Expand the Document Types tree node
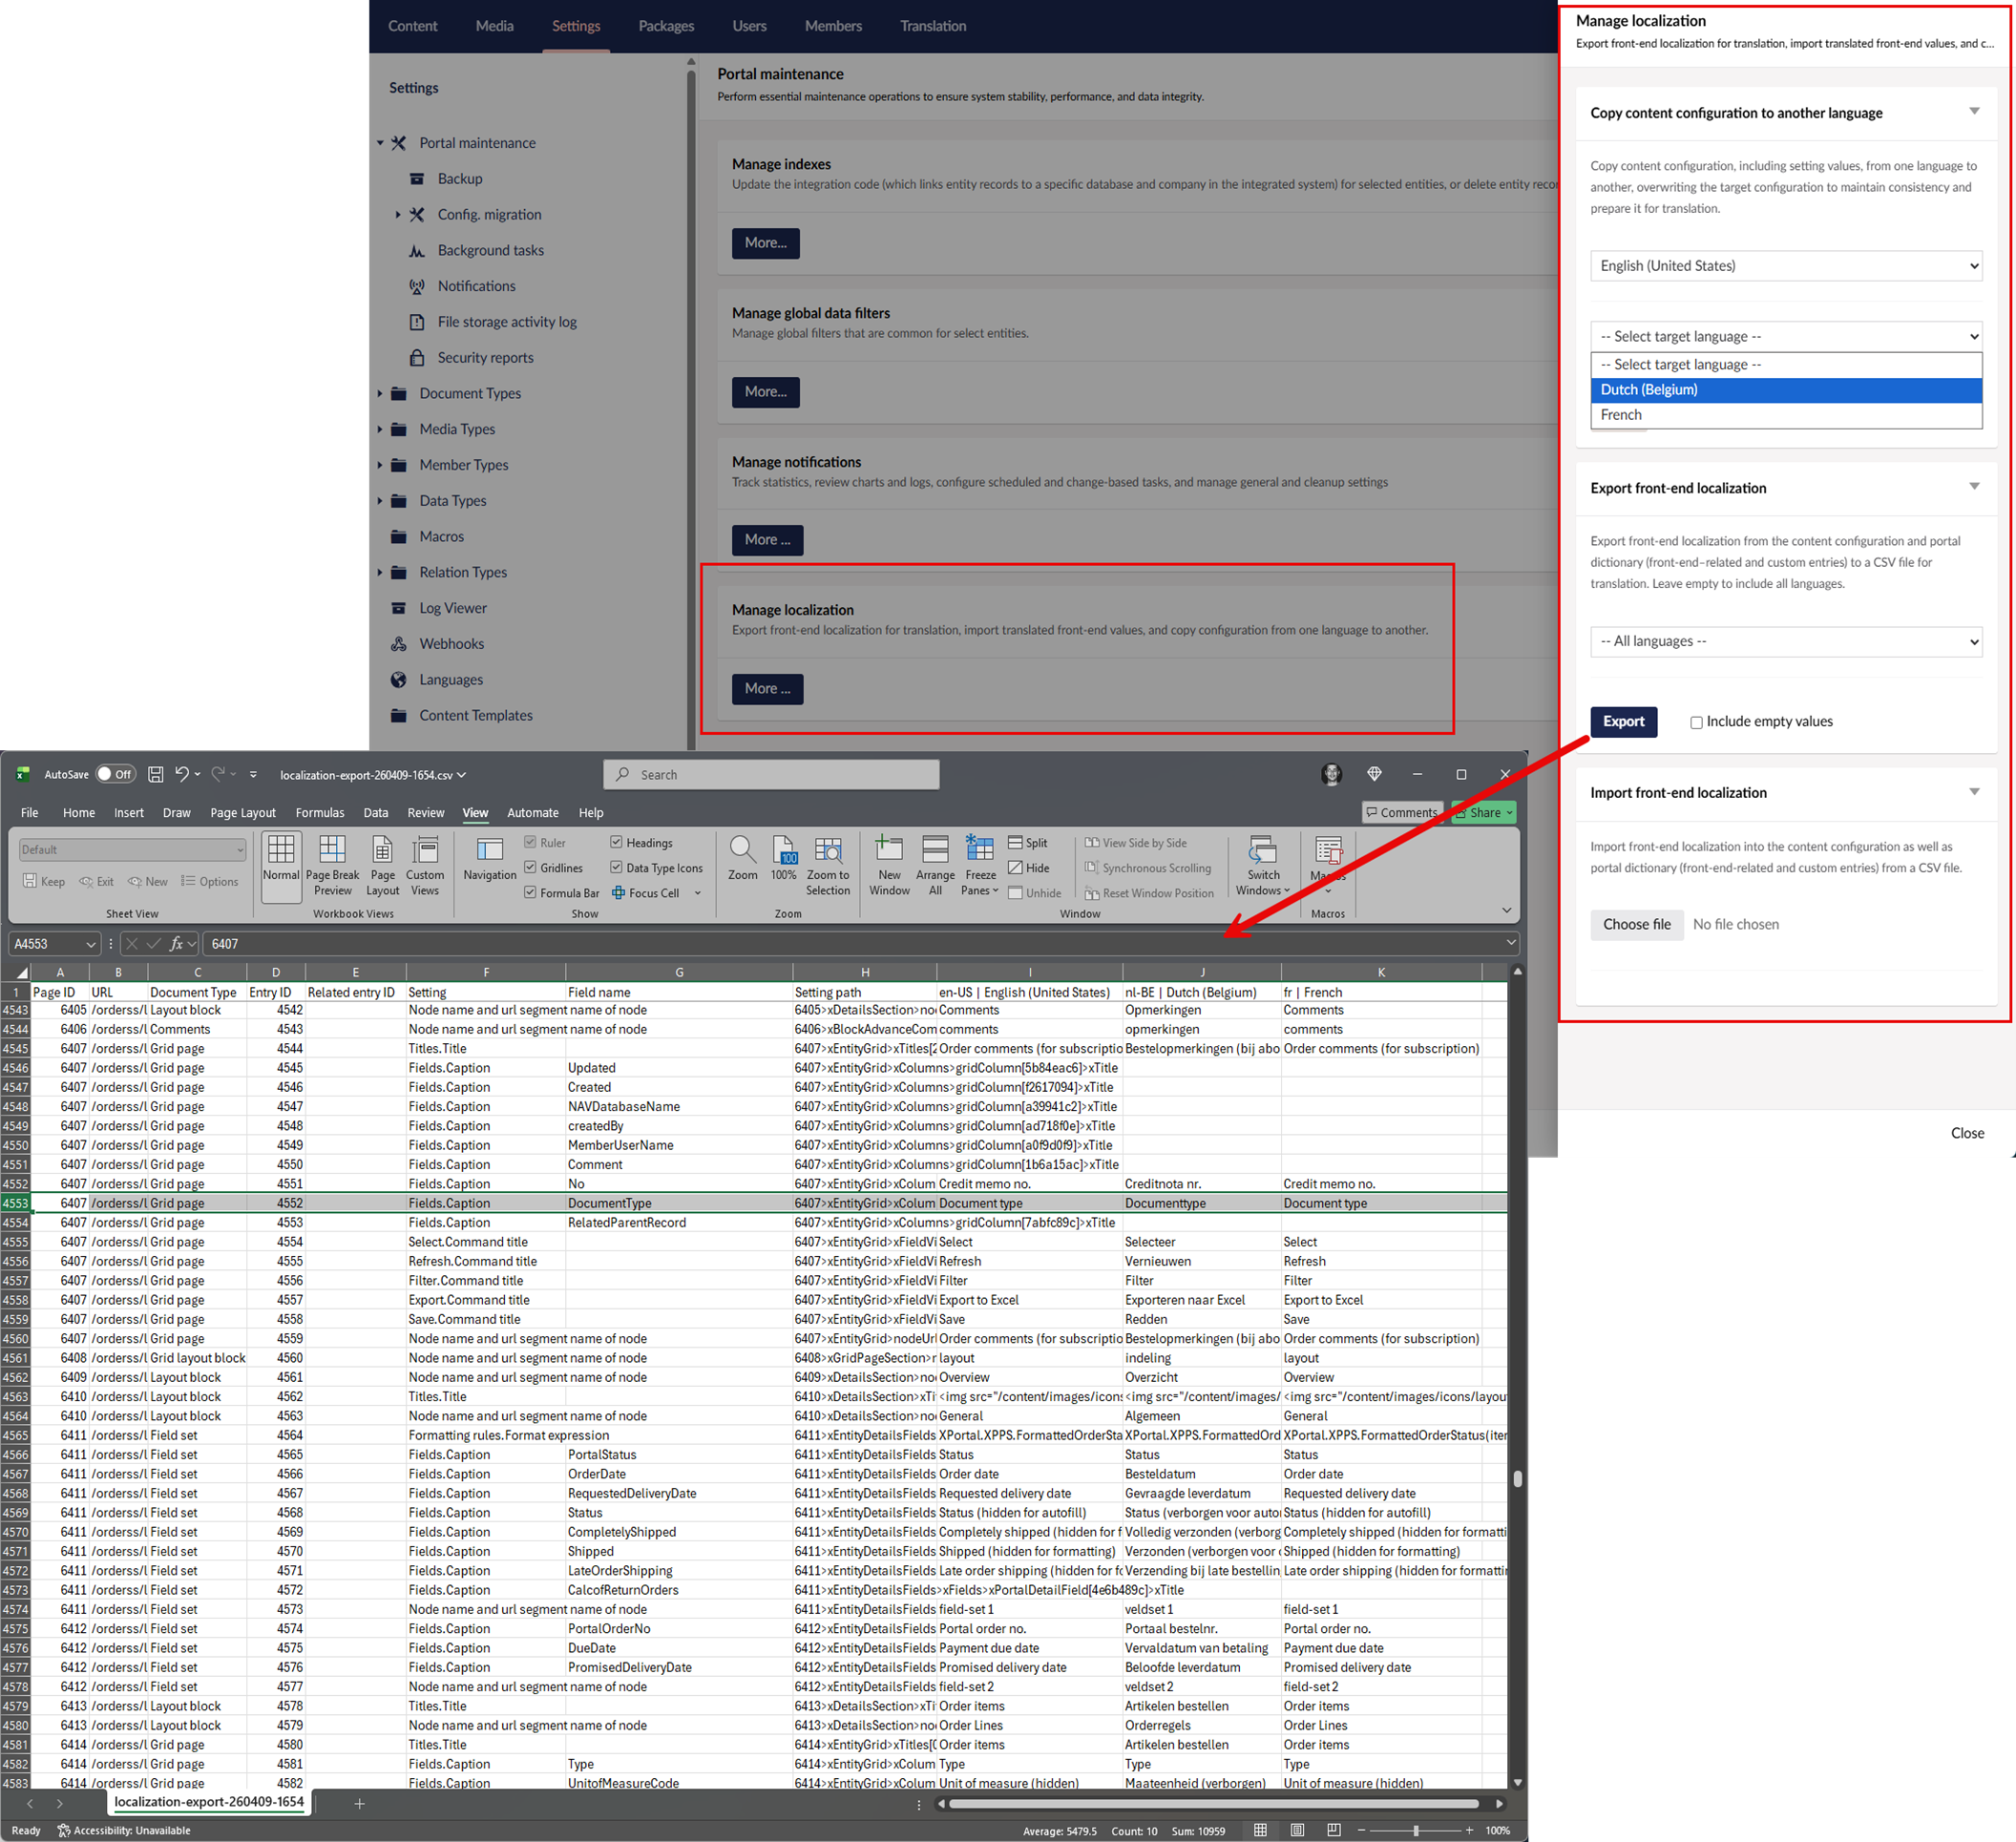Viewport: 2016px width, 1842px height. coord(380,394)
